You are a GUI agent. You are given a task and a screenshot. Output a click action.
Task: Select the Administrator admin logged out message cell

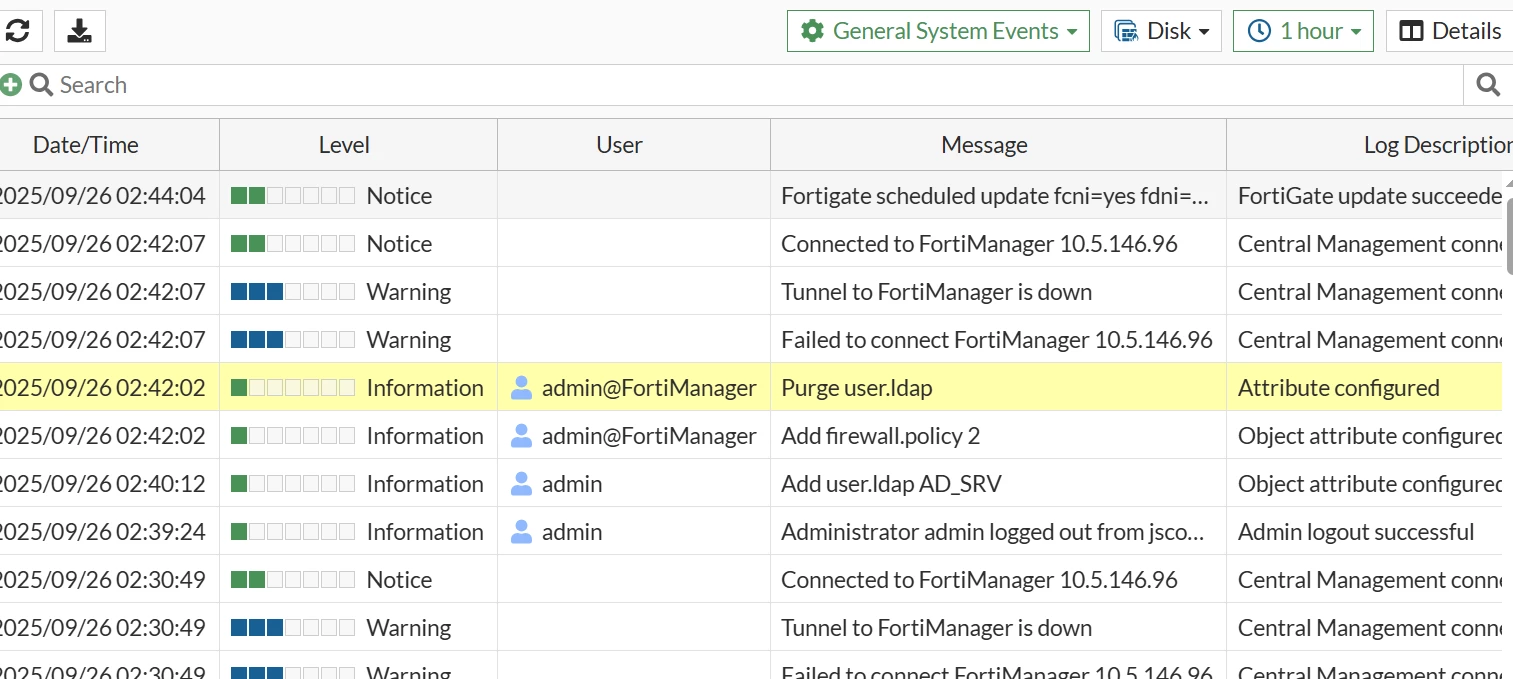996,532
